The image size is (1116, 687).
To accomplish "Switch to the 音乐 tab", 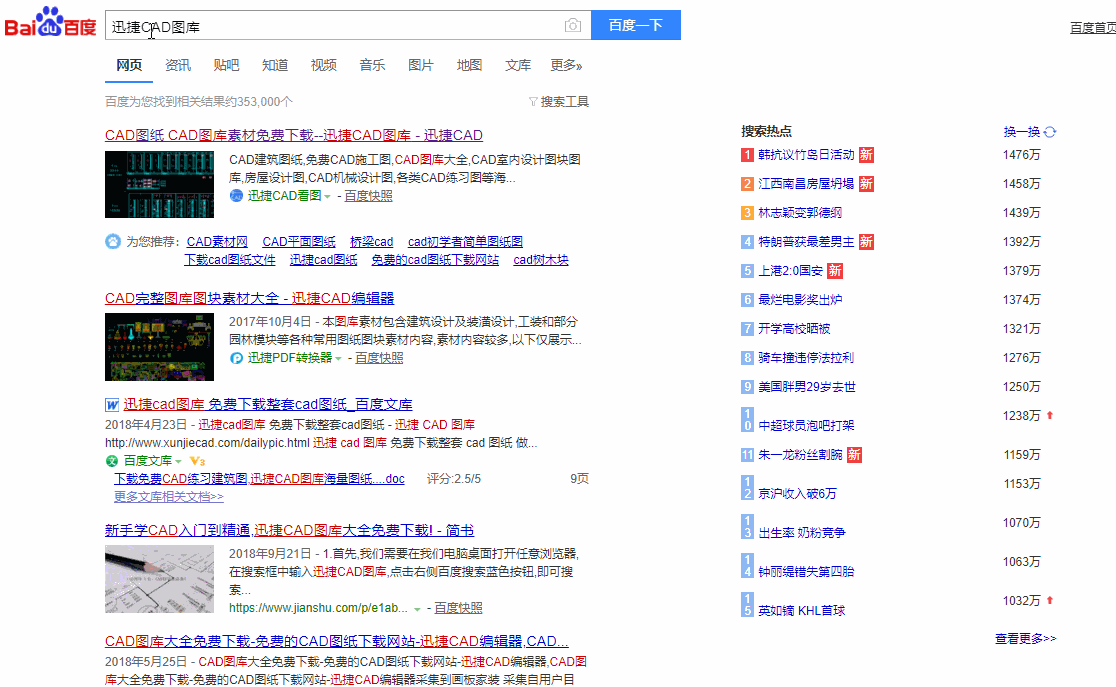I will [372, 65].
